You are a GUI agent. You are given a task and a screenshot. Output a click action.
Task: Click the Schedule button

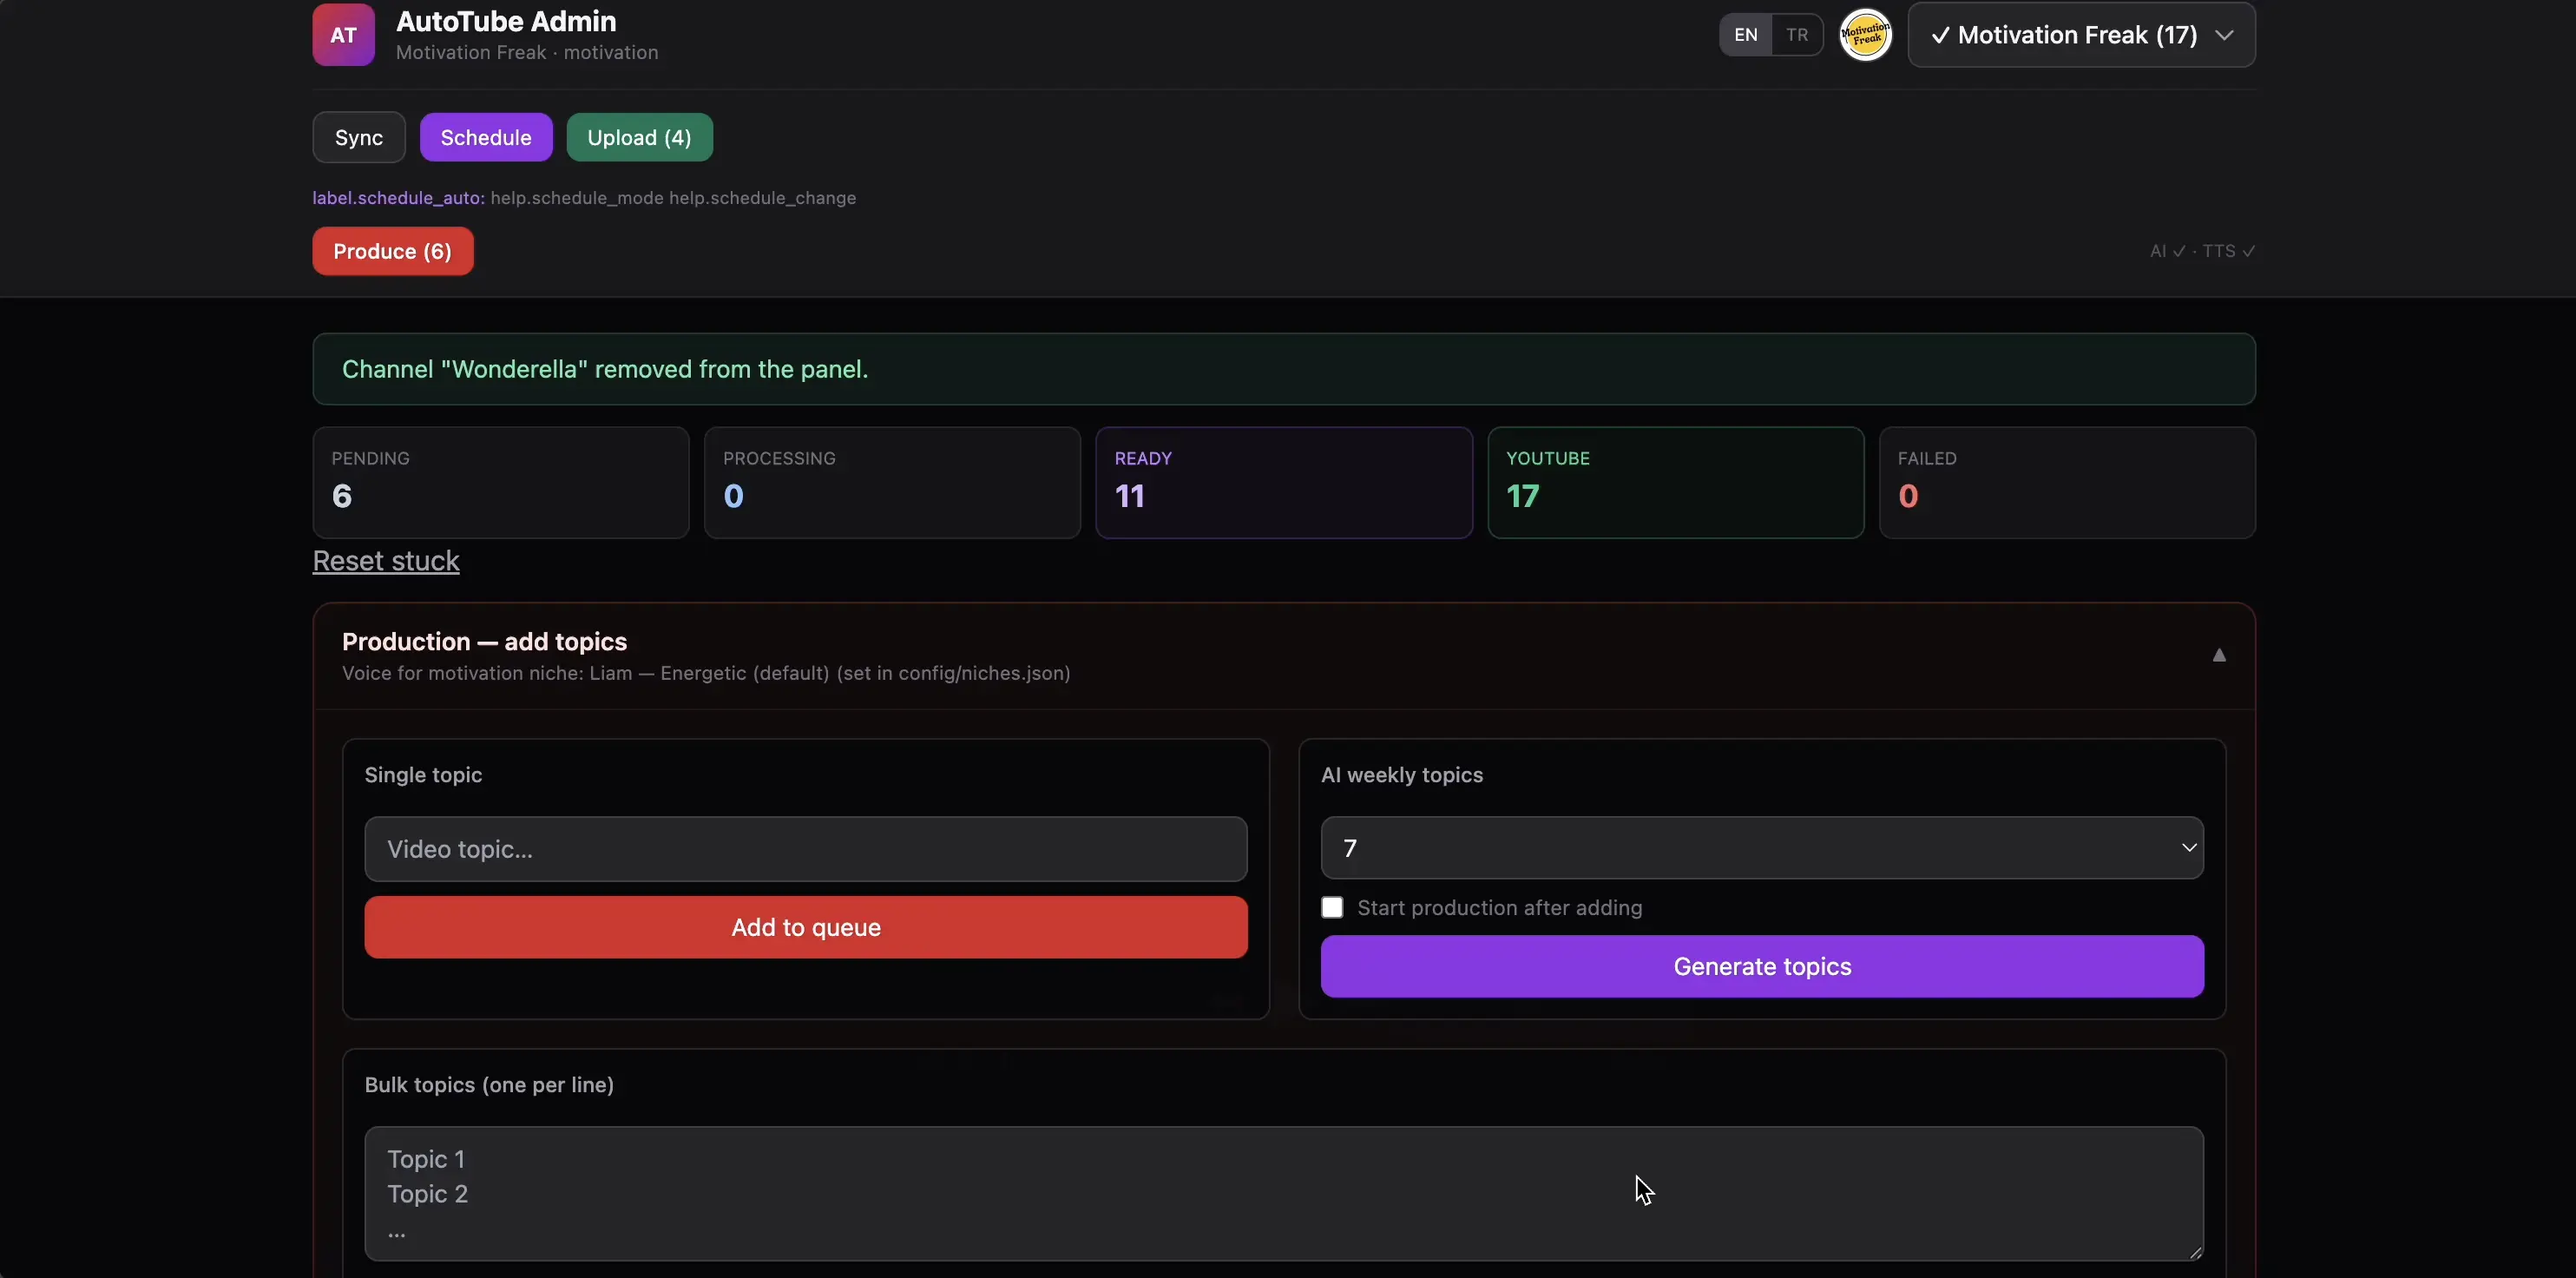coord(485,137)
